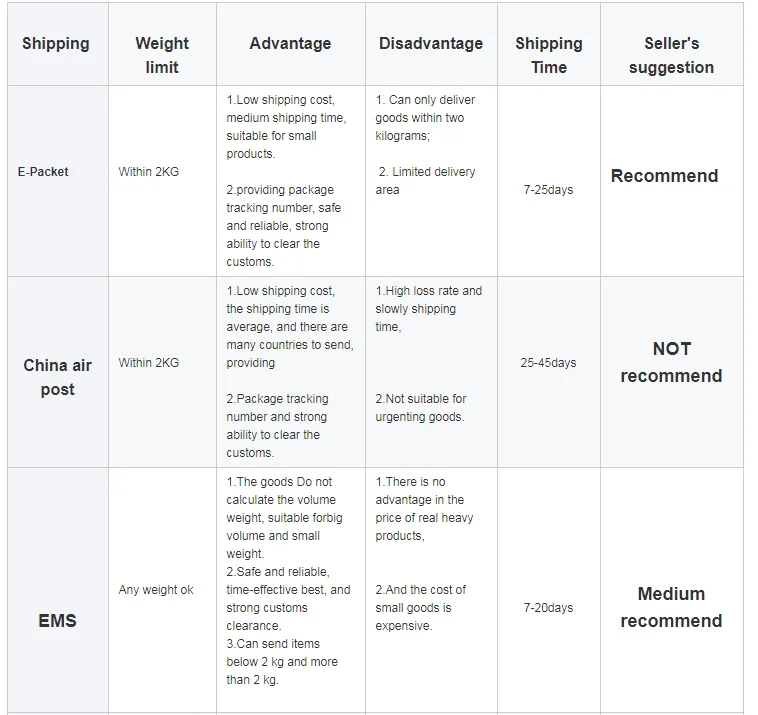Click the "Medium recommend" suggestion cell

(671, 607)
